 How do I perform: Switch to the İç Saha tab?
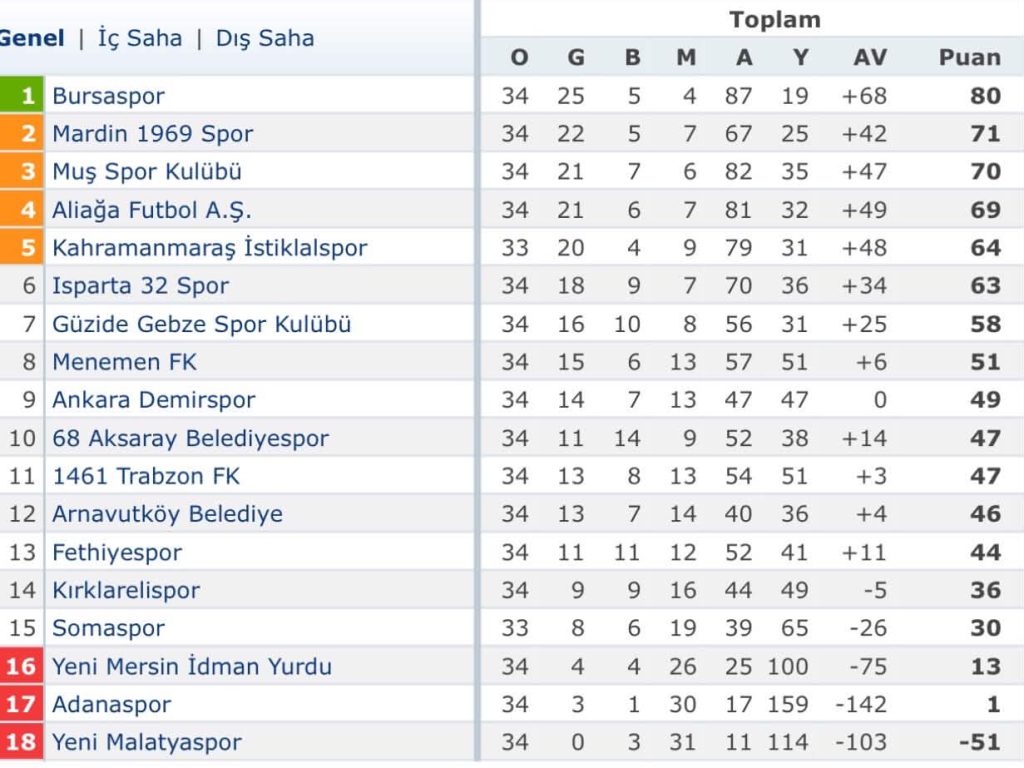tap(140, 38)
